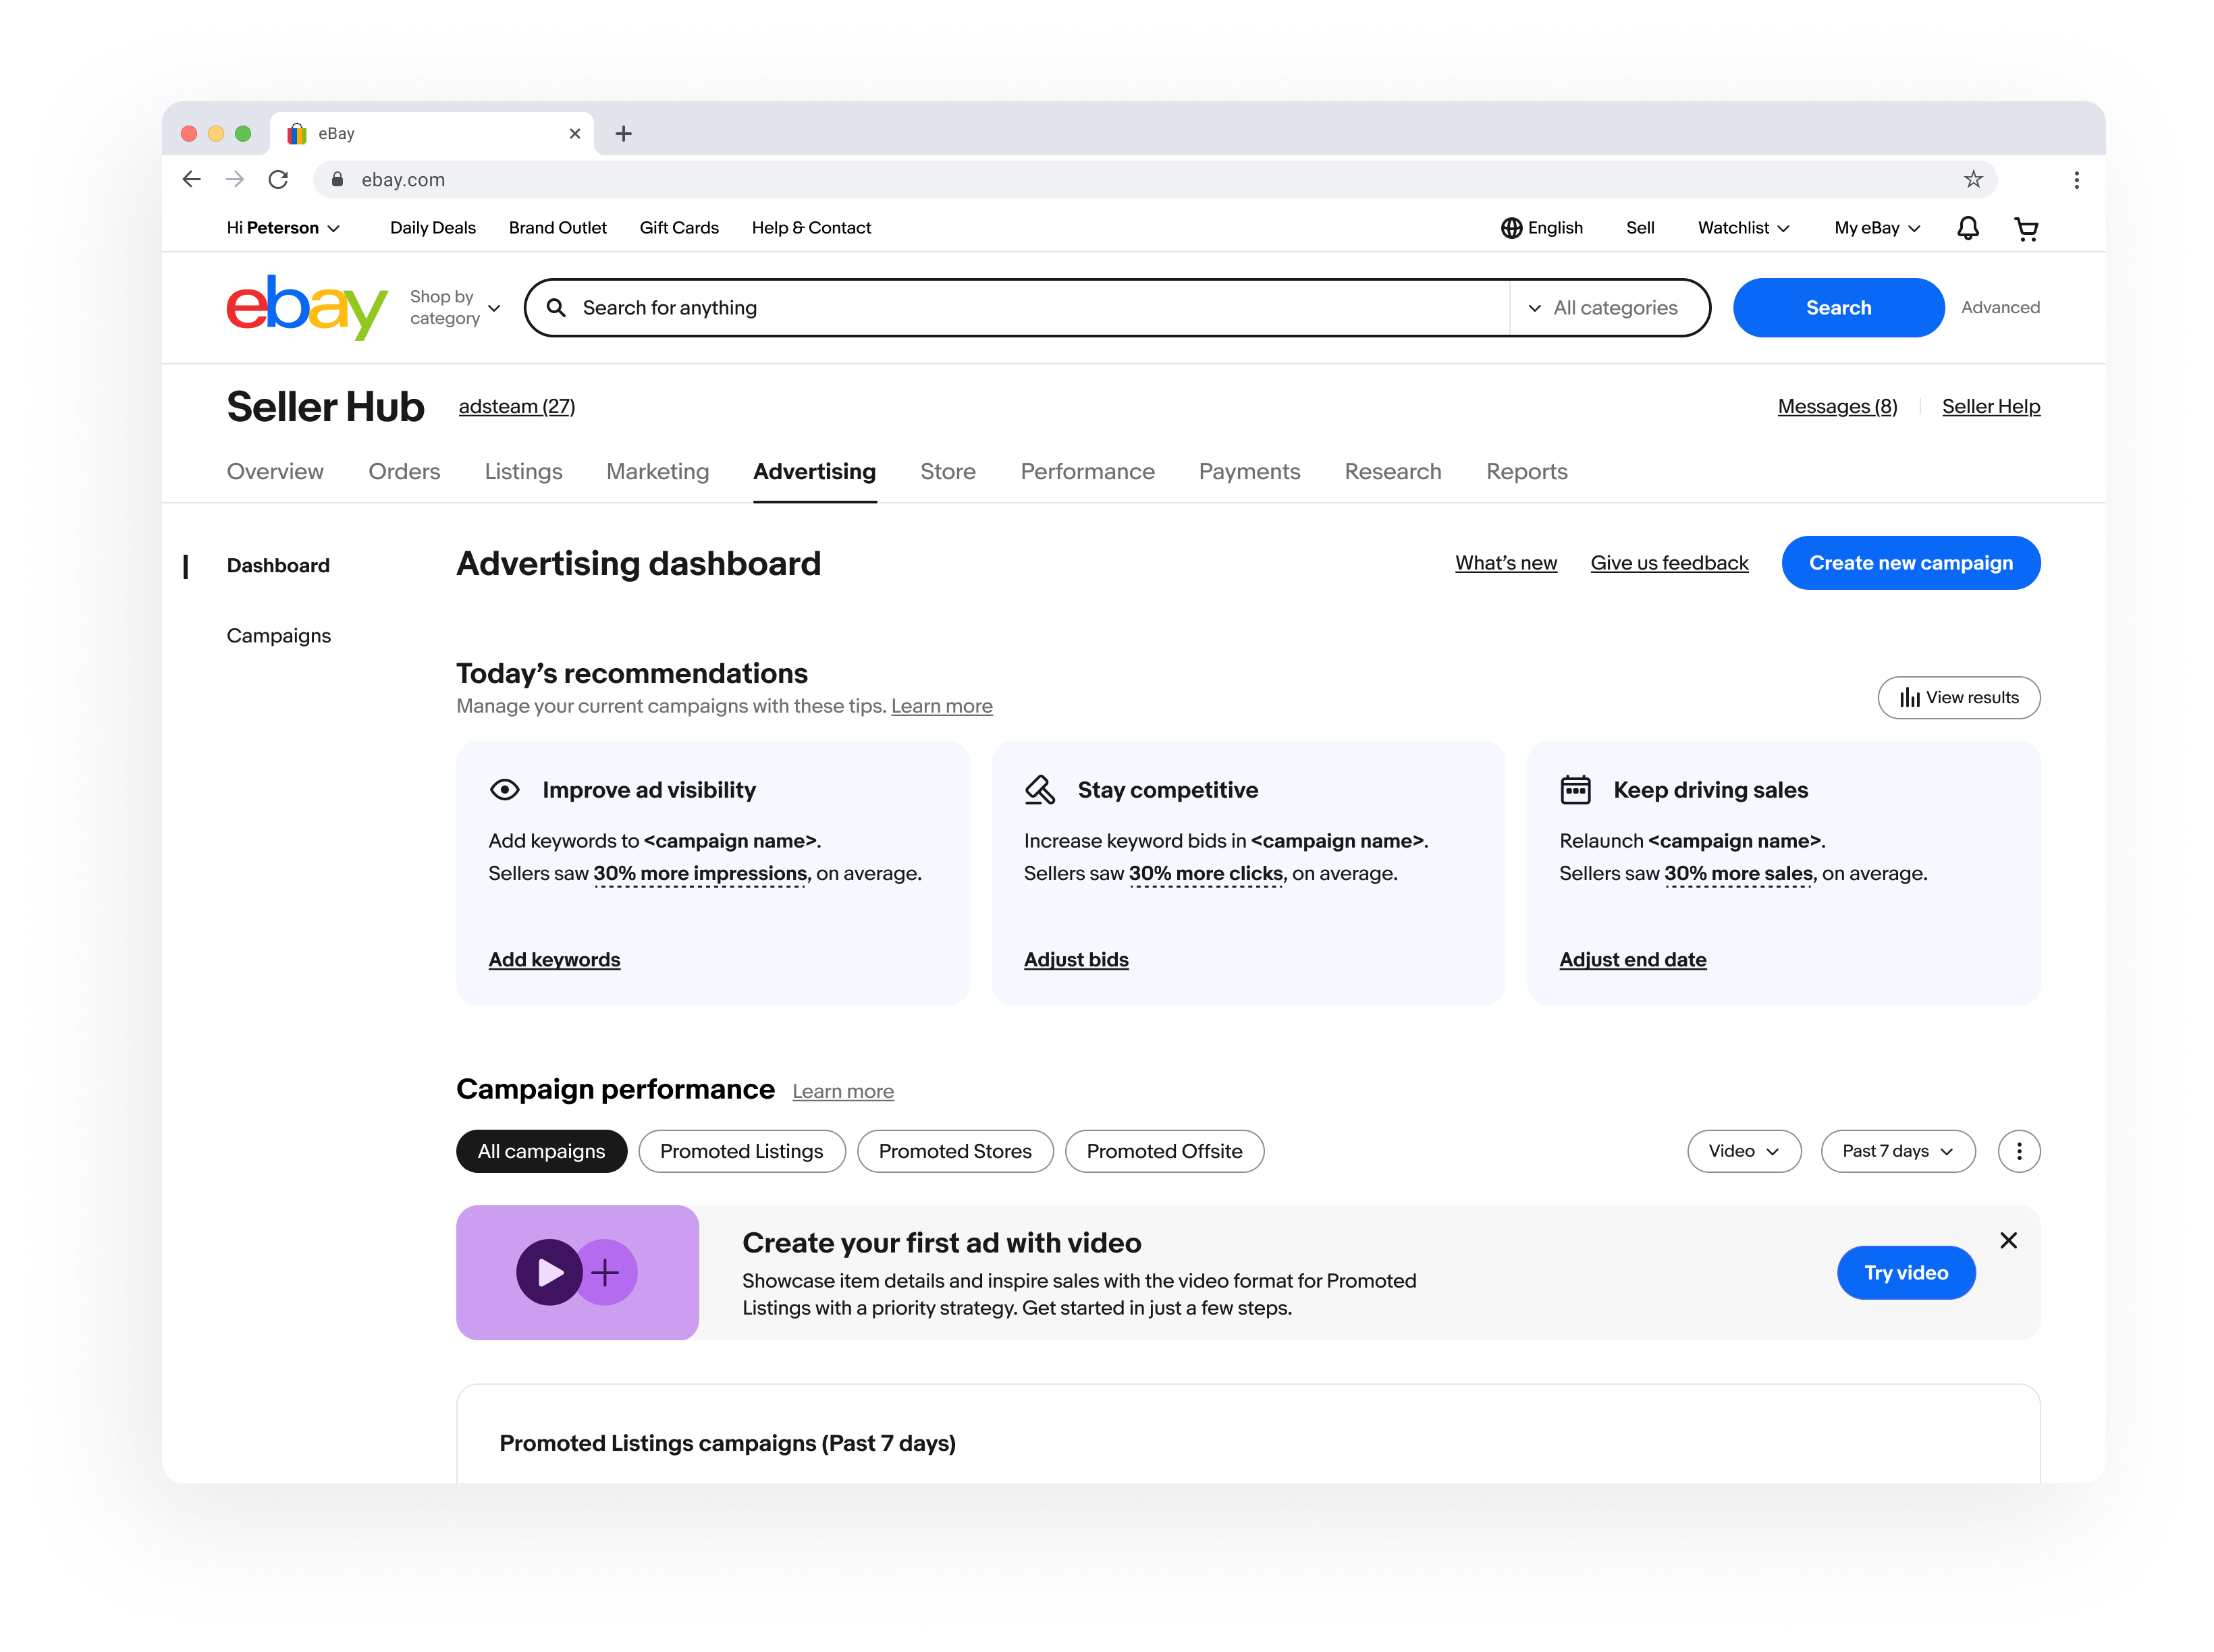The width and height of the screenshot is (2214, 1652).
Task: Switch to the Marketing tab
Action: coord(657,471)
